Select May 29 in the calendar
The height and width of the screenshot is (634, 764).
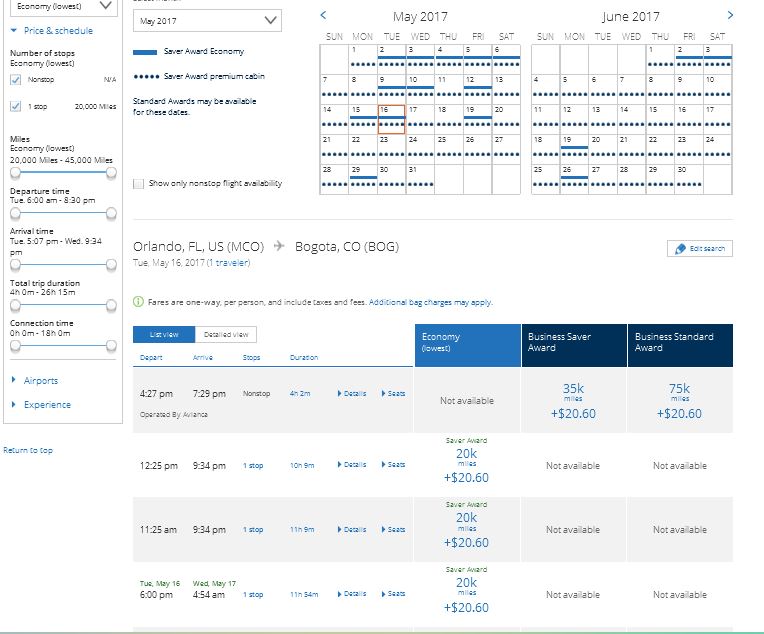363,179
